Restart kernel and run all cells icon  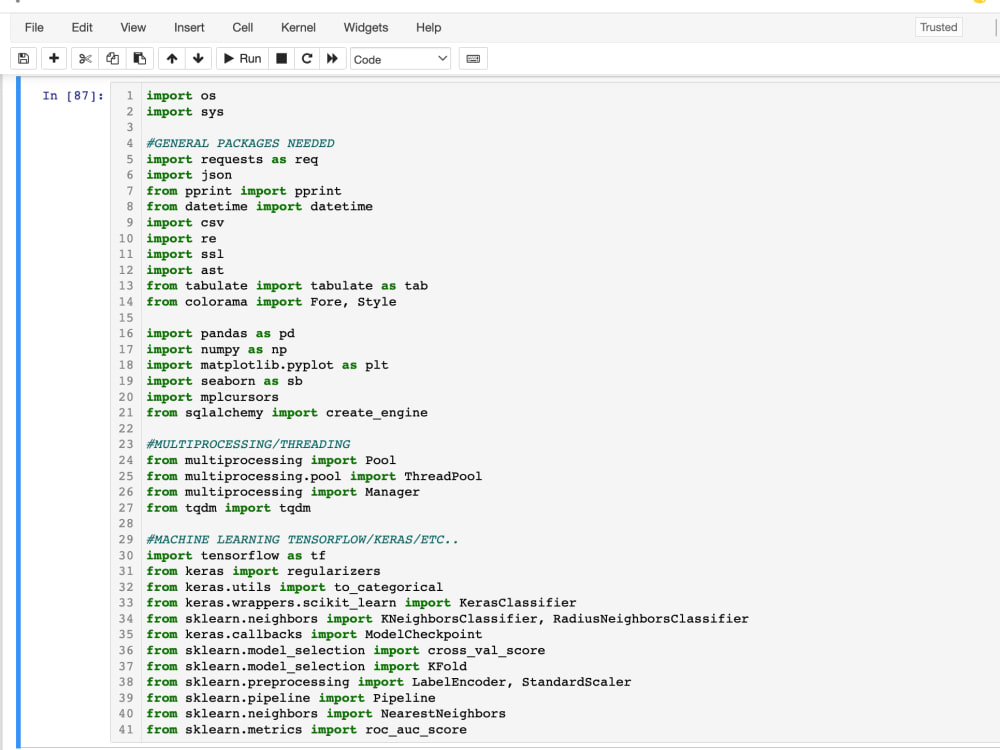coord(332,59)
